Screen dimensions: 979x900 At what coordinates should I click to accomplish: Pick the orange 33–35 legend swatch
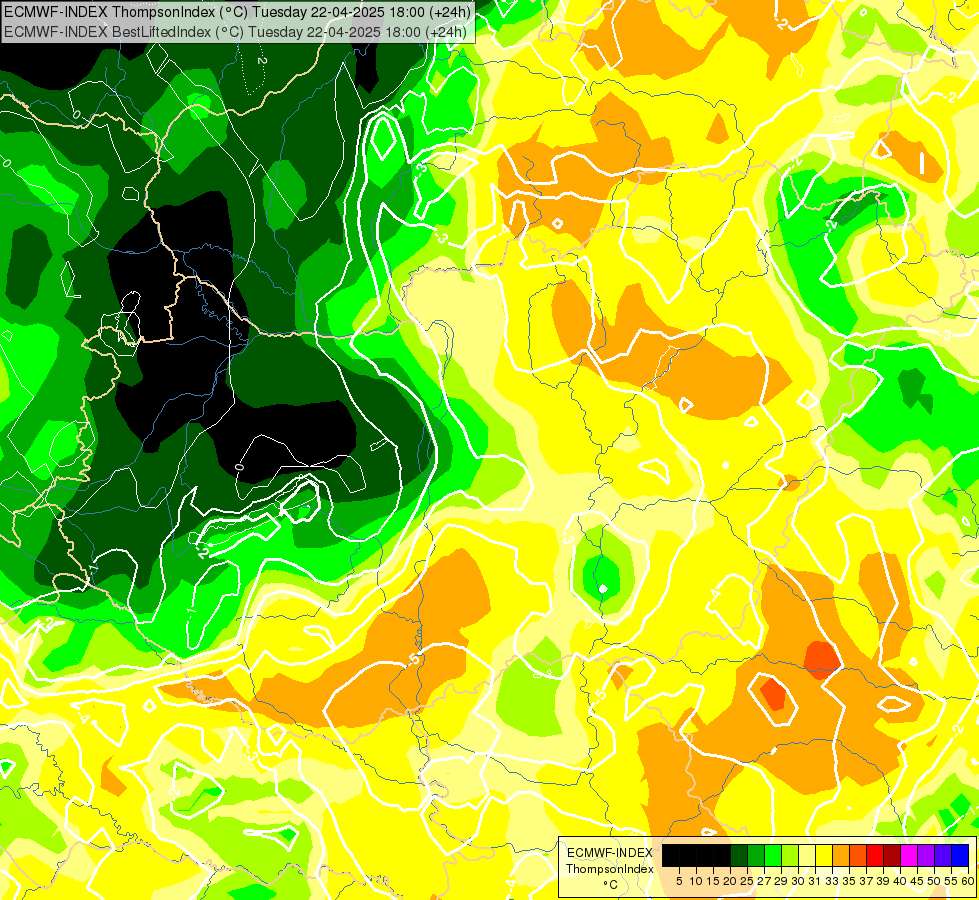(x=841, y=855)
